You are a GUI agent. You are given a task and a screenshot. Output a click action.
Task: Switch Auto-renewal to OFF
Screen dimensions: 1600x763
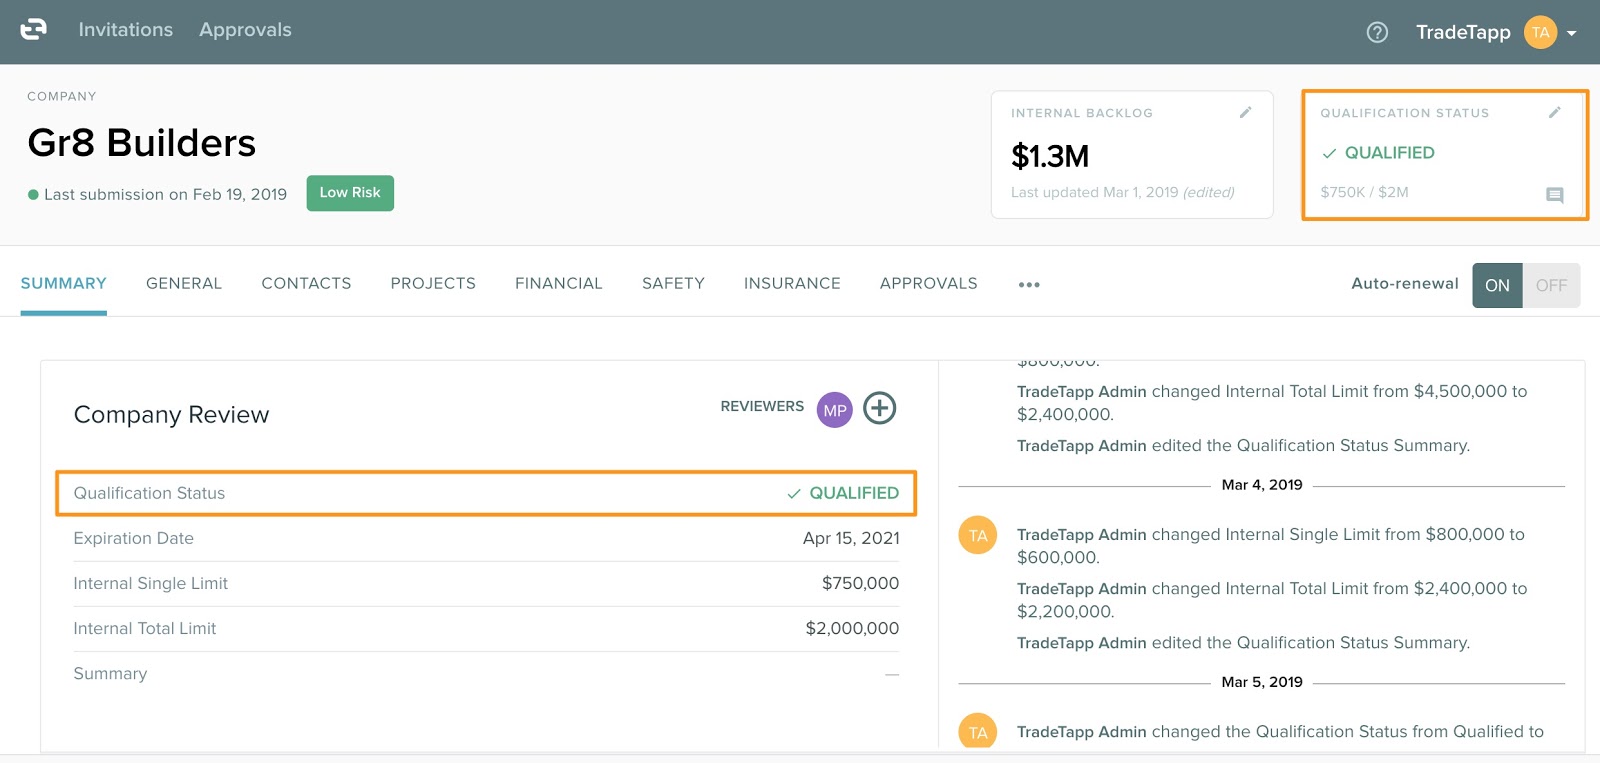click(1551, 285)
